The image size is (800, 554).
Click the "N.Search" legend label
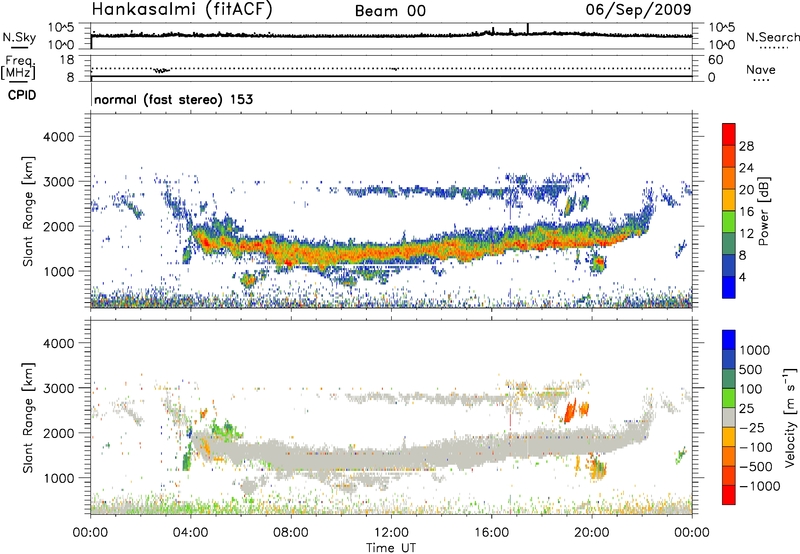[x=773, y=37]
